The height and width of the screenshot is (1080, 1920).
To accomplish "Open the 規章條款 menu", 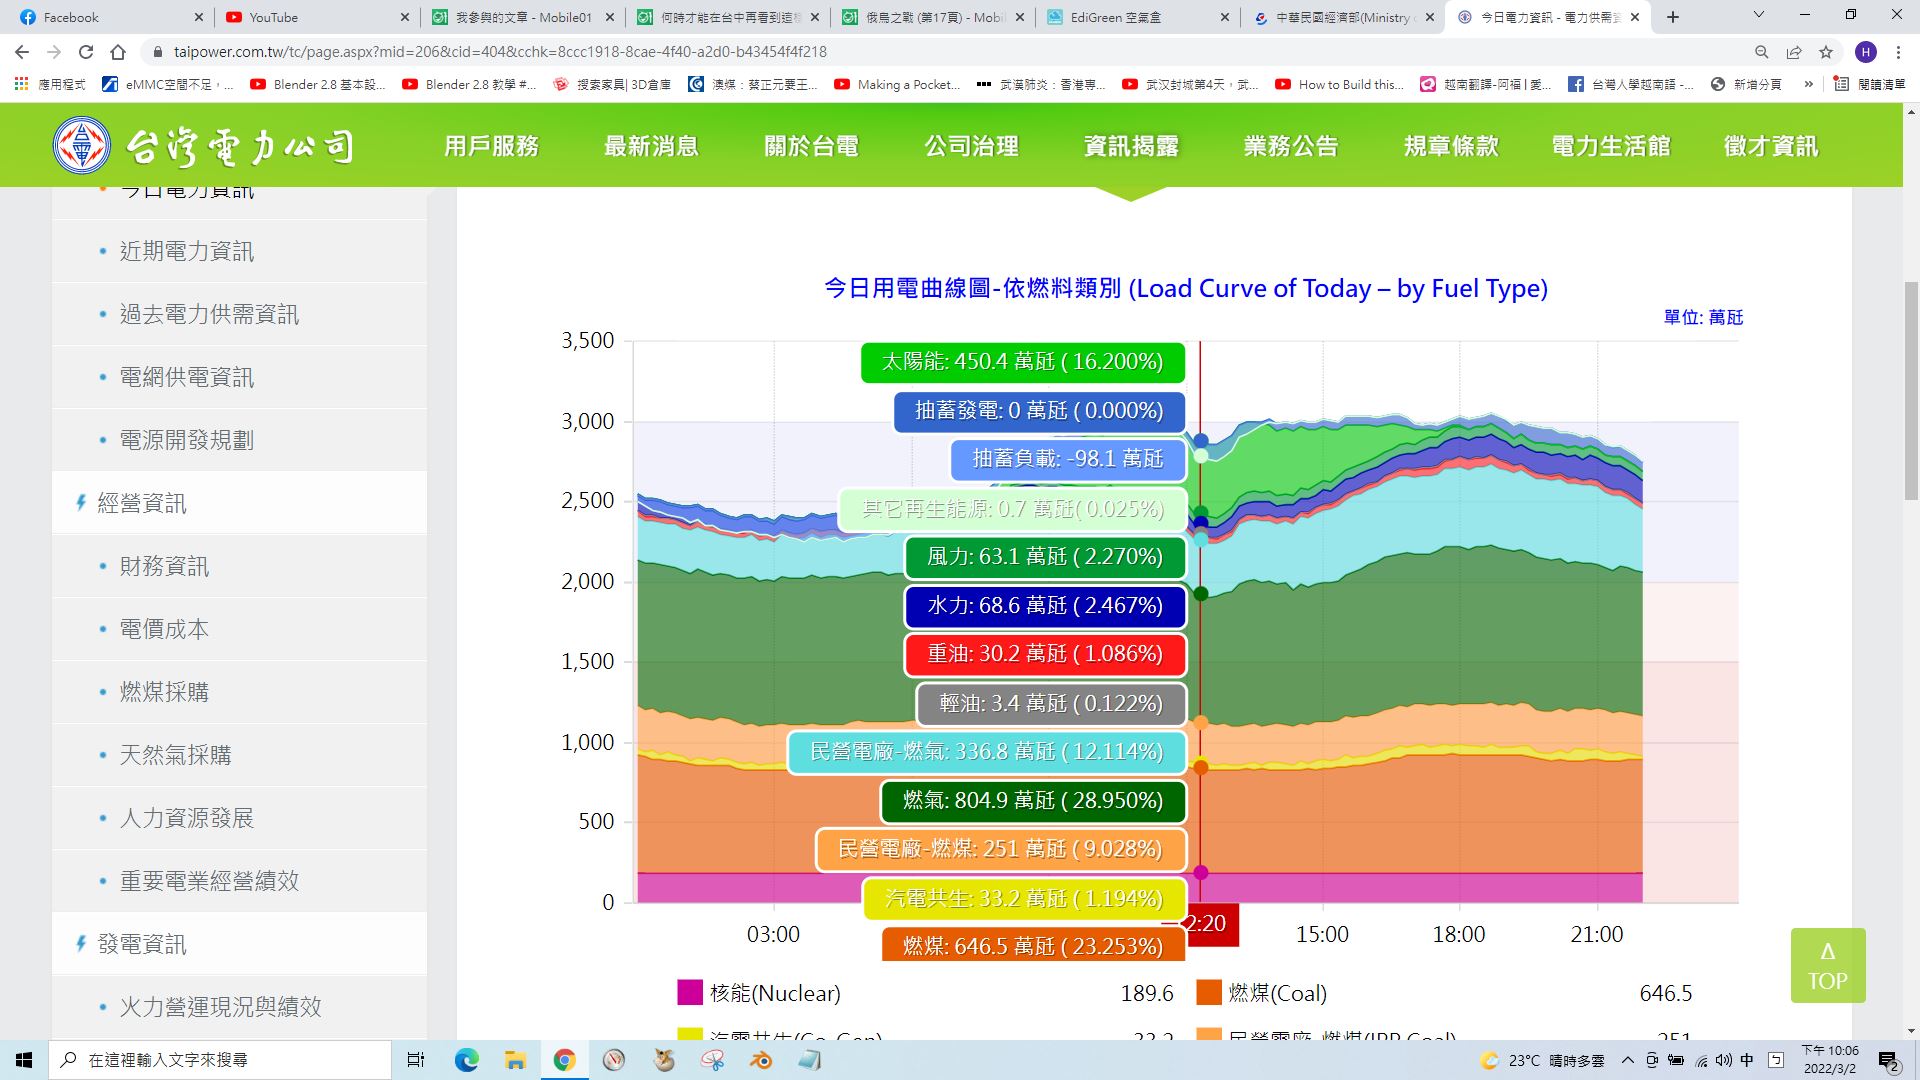I will [x=1451, y=146].
